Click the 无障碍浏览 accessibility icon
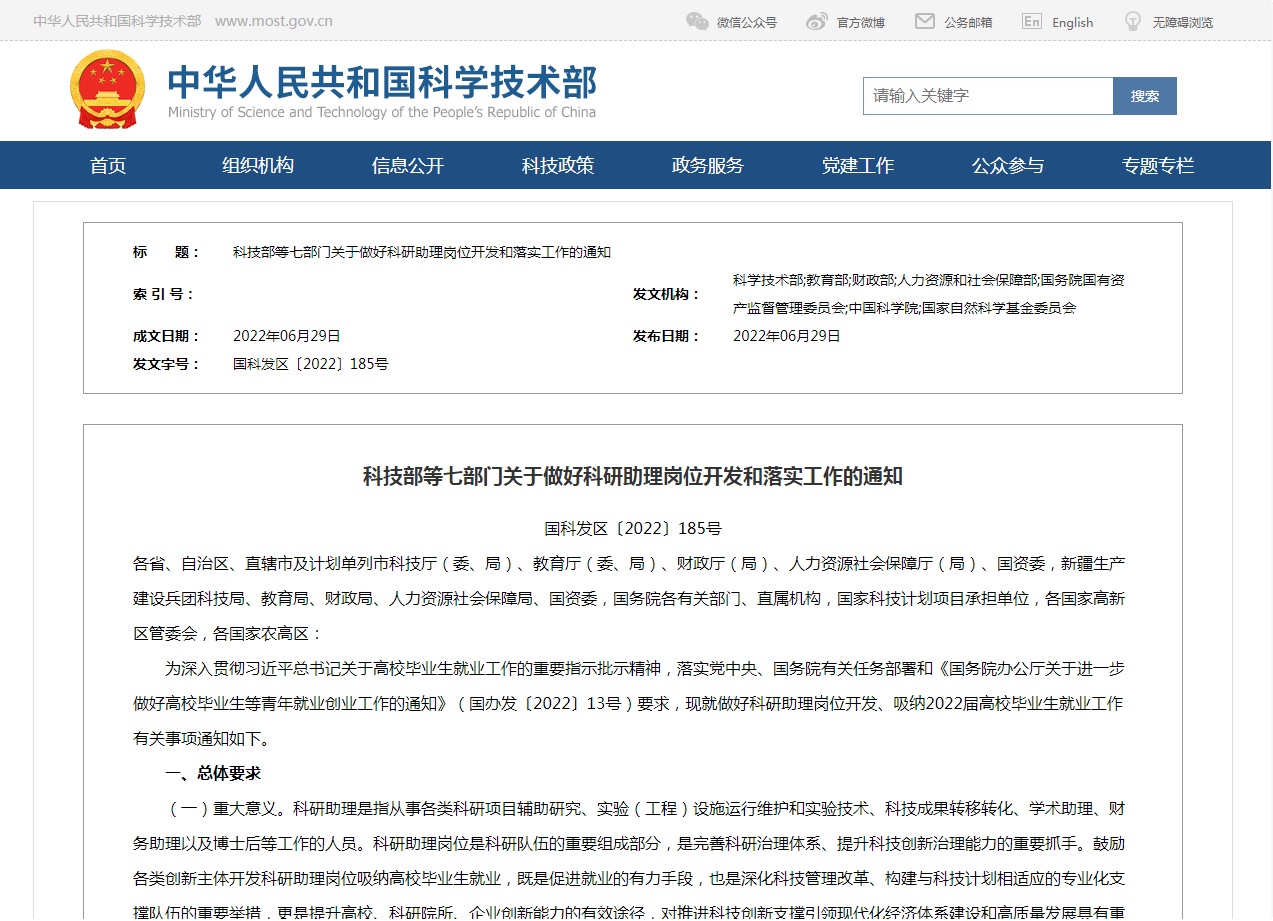 (1131, 20)
